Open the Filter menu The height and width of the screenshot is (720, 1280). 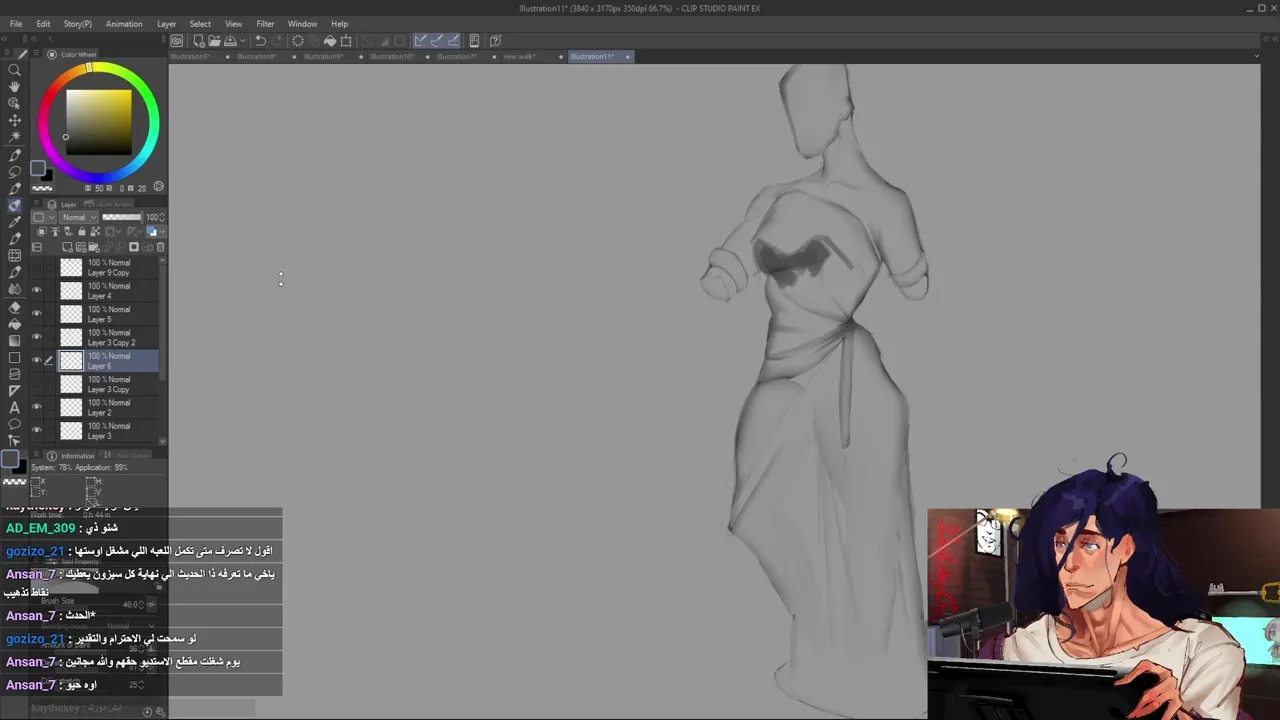click(x=265, y=24)
